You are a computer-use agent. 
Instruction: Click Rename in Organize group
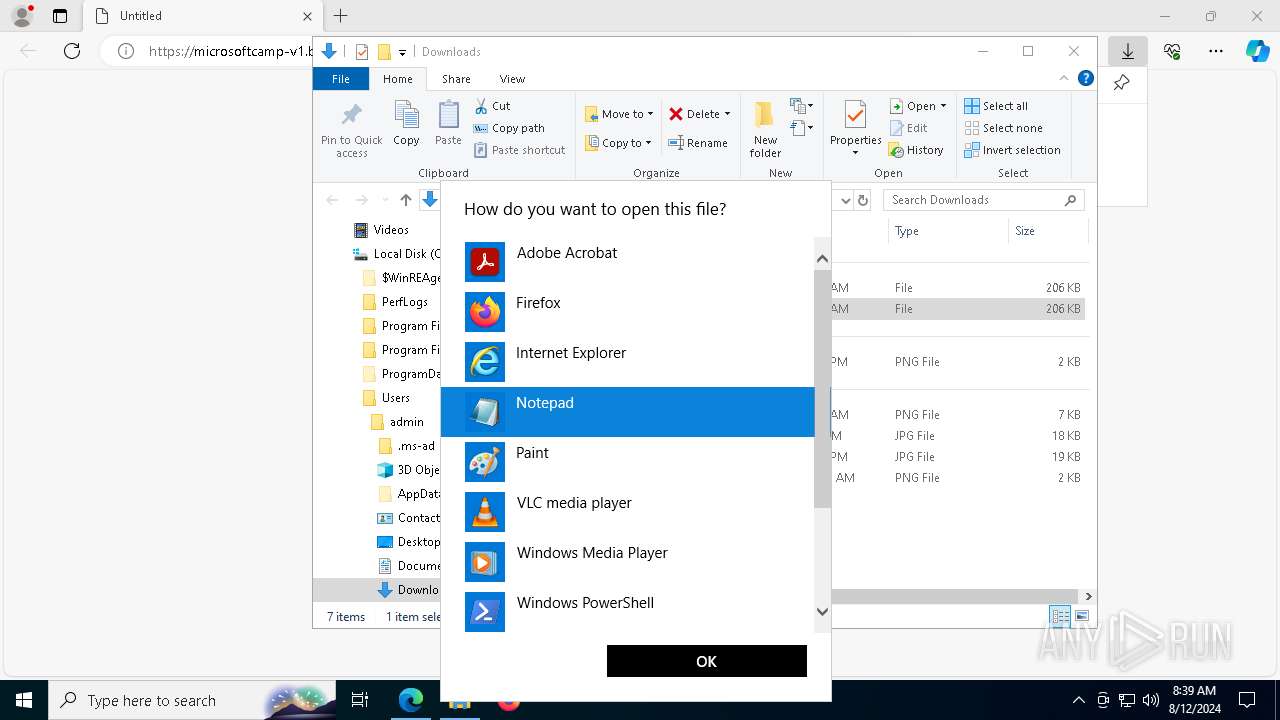[x=698, y=143]
